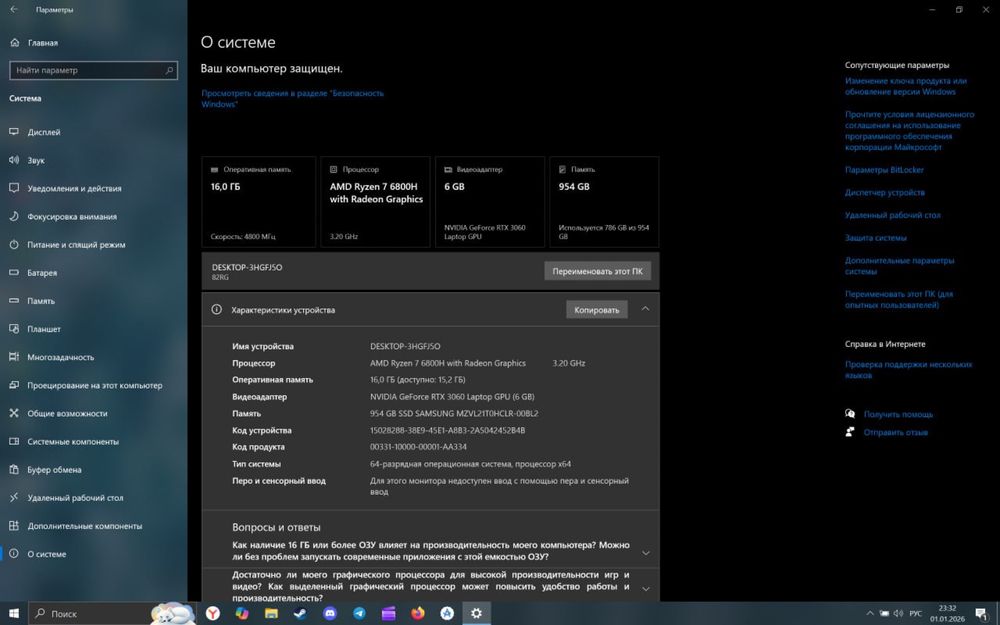The width and height of the screenshot is (1000, 625).
Task: Click the Видеоадаптер 6 GB card
Action: click(490, 202)
